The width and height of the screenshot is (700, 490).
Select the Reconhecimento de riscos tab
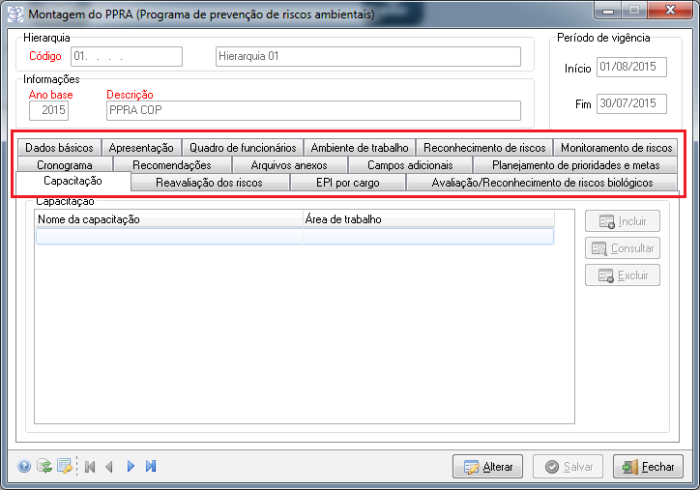point(484,147)
